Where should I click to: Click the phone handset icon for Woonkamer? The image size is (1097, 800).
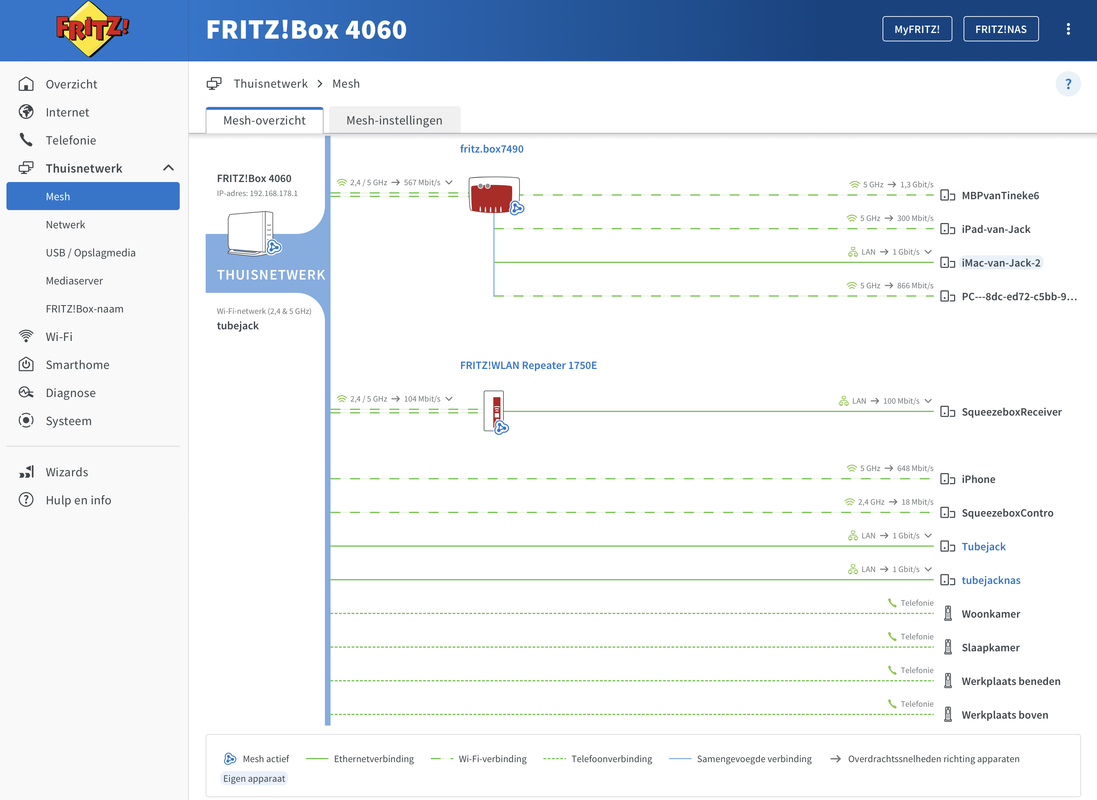click(948, 614)
